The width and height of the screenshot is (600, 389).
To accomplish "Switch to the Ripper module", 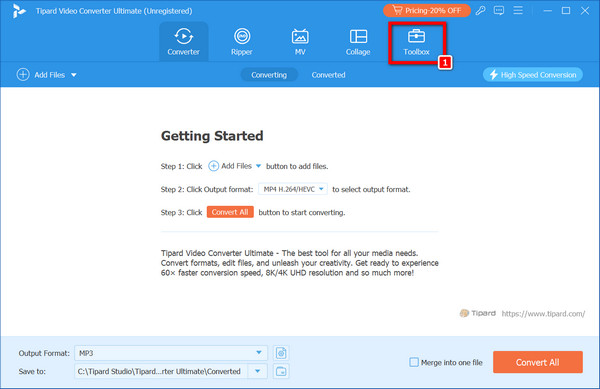I will tap(242, 42).
